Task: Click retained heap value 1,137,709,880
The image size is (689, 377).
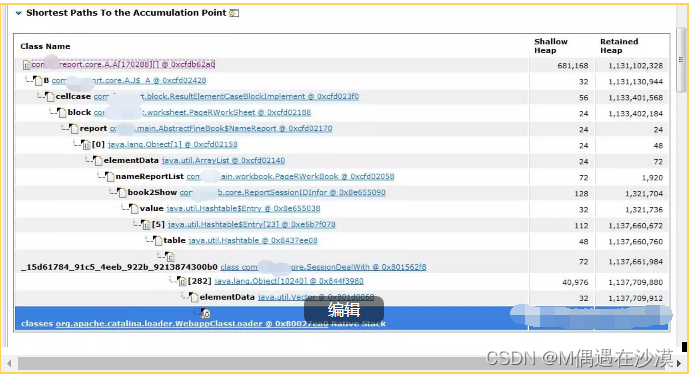Action: tap(635, 283)
